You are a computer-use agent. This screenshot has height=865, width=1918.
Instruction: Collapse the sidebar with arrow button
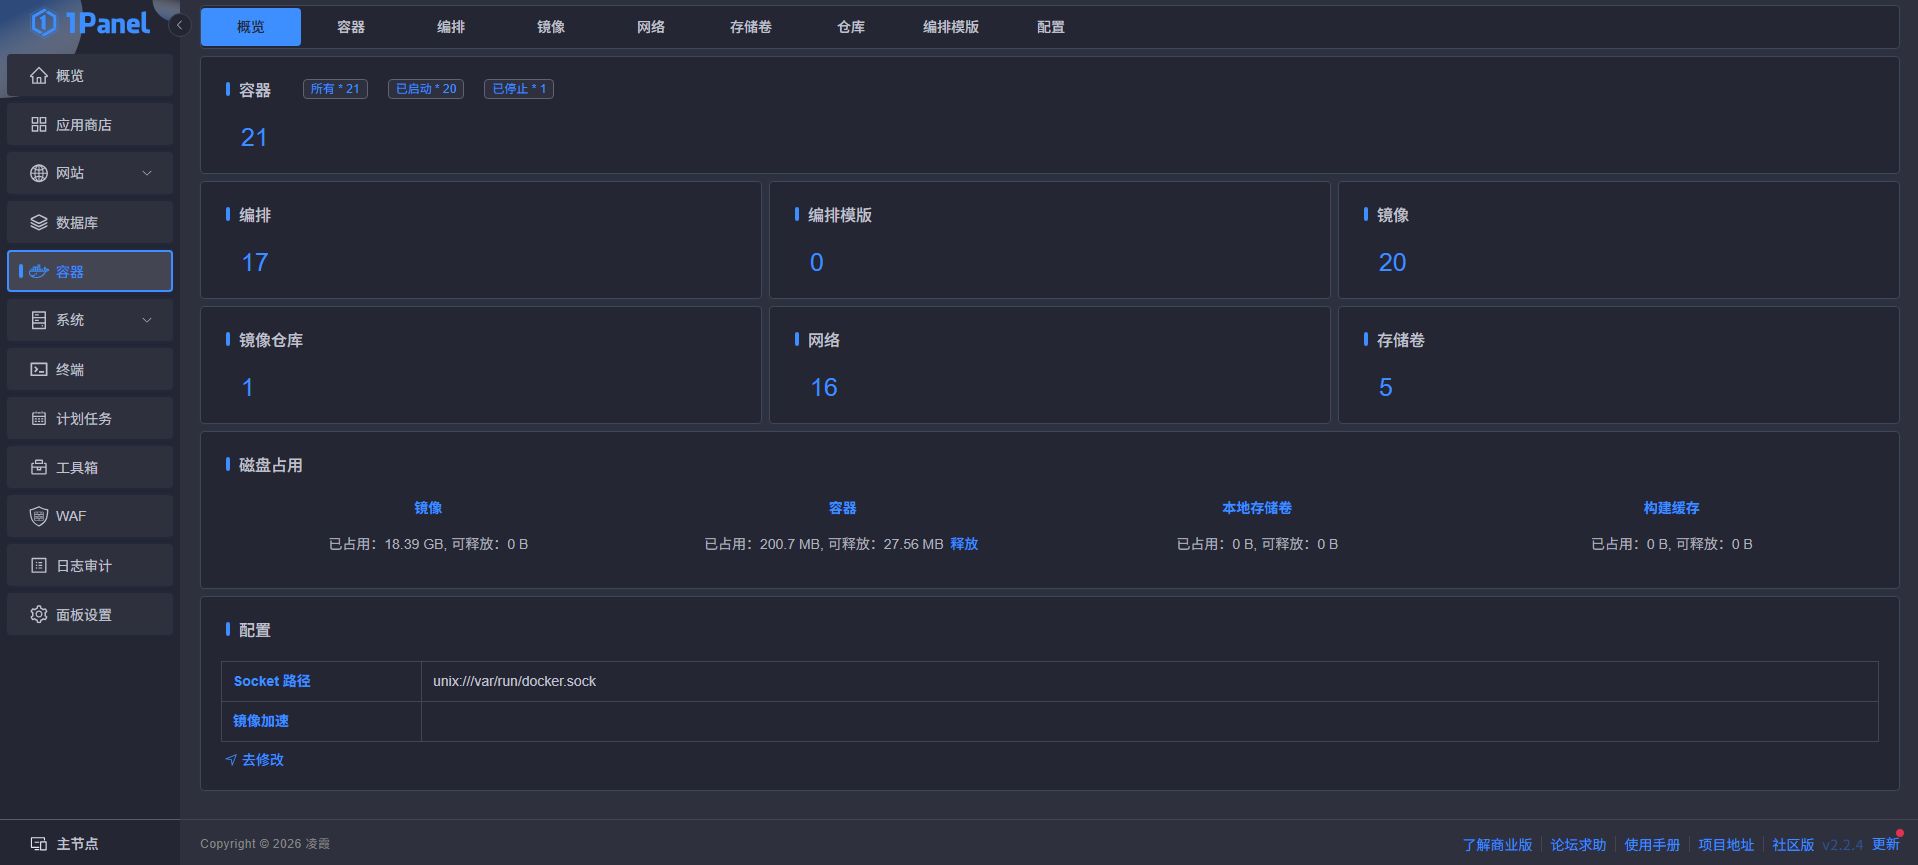pyautogui.click(x=180, y=25)
